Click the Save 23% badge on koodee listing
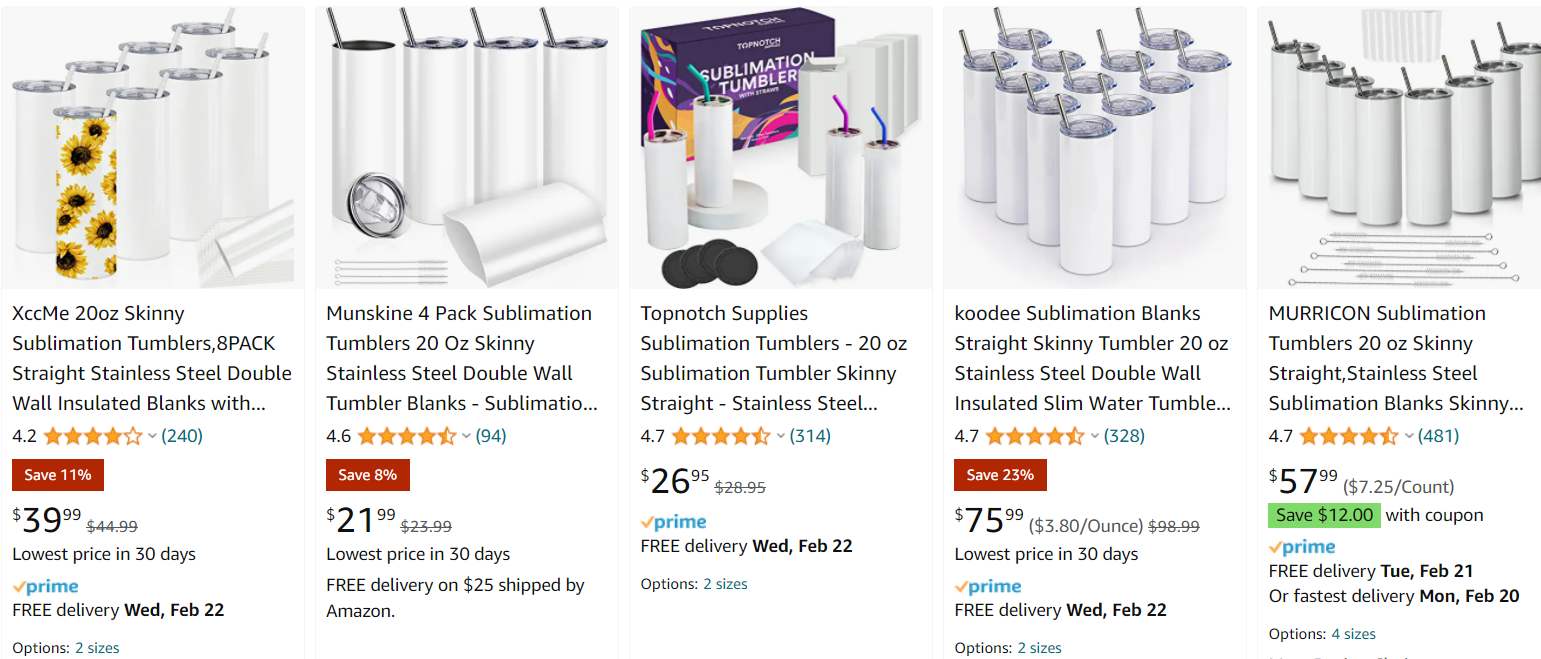The height and width of the screenshot is (659, 1541). [x=1000, y=475]
